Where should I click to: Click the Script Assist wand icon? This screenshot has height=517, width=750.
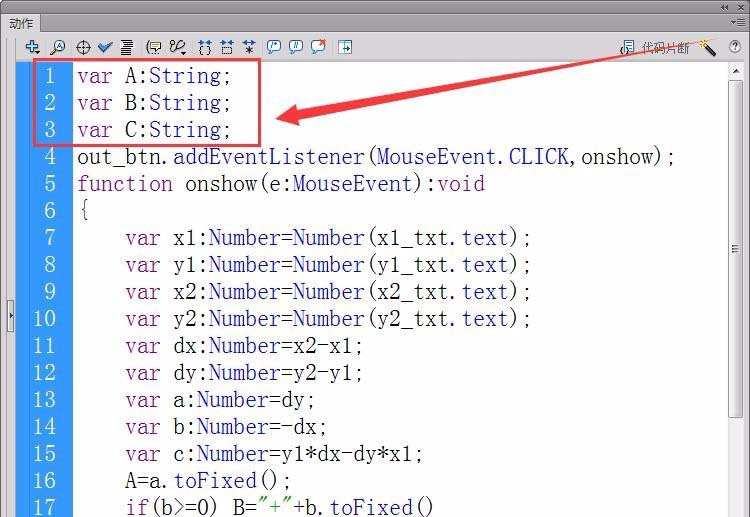(708, 47)
